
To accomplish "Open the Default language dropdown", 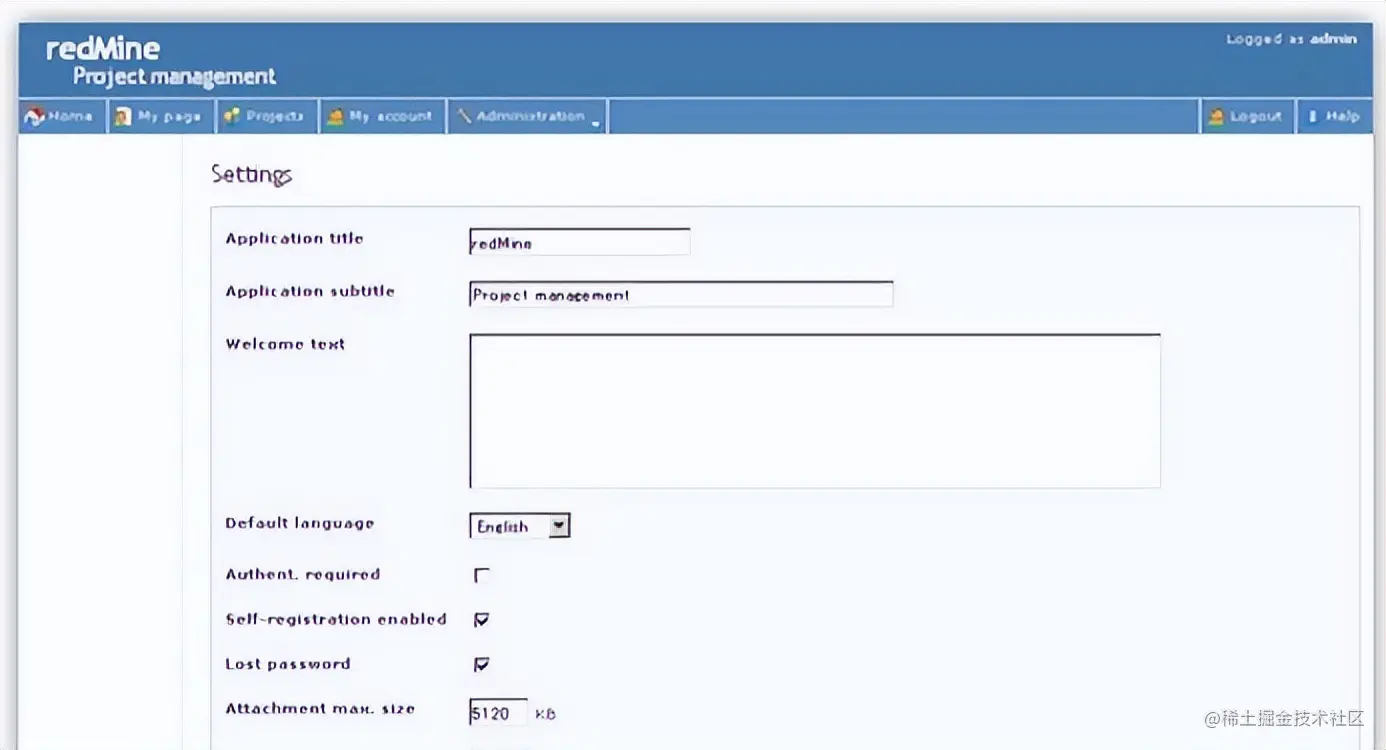I will pos(520,526).
